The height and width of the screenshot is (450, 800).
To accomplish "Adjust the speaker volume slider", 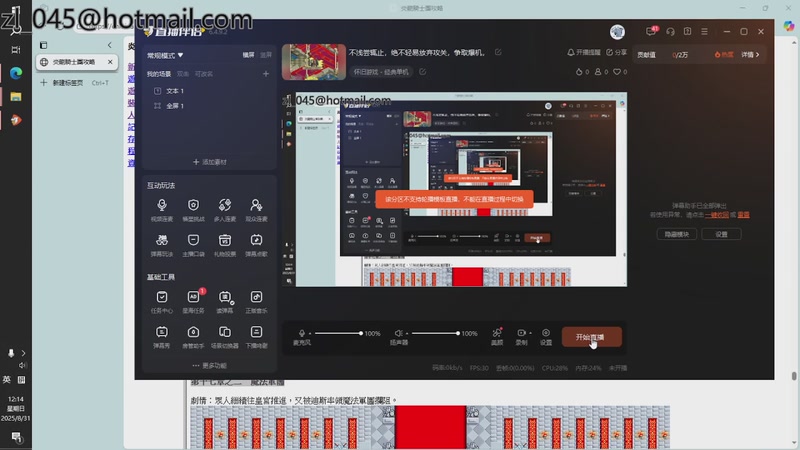I will pyautogui.click(x=435, y=333).
